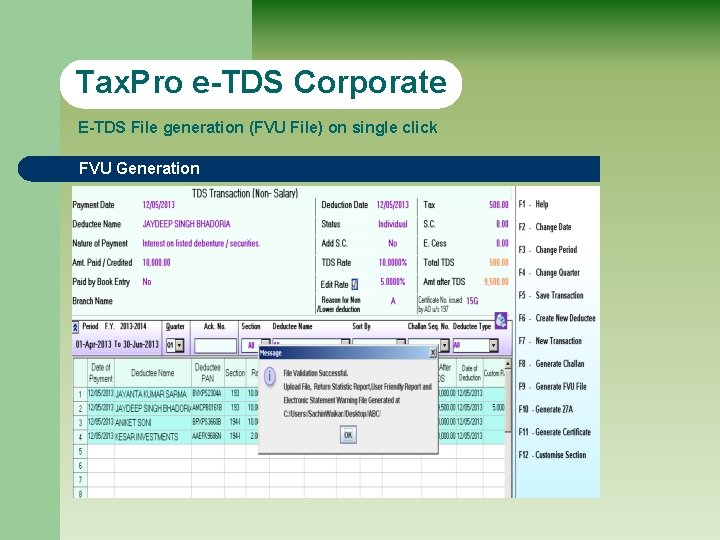Open the Quarter dropdown
The width and height of the screenshot is (720, 540).
[179, 345]
